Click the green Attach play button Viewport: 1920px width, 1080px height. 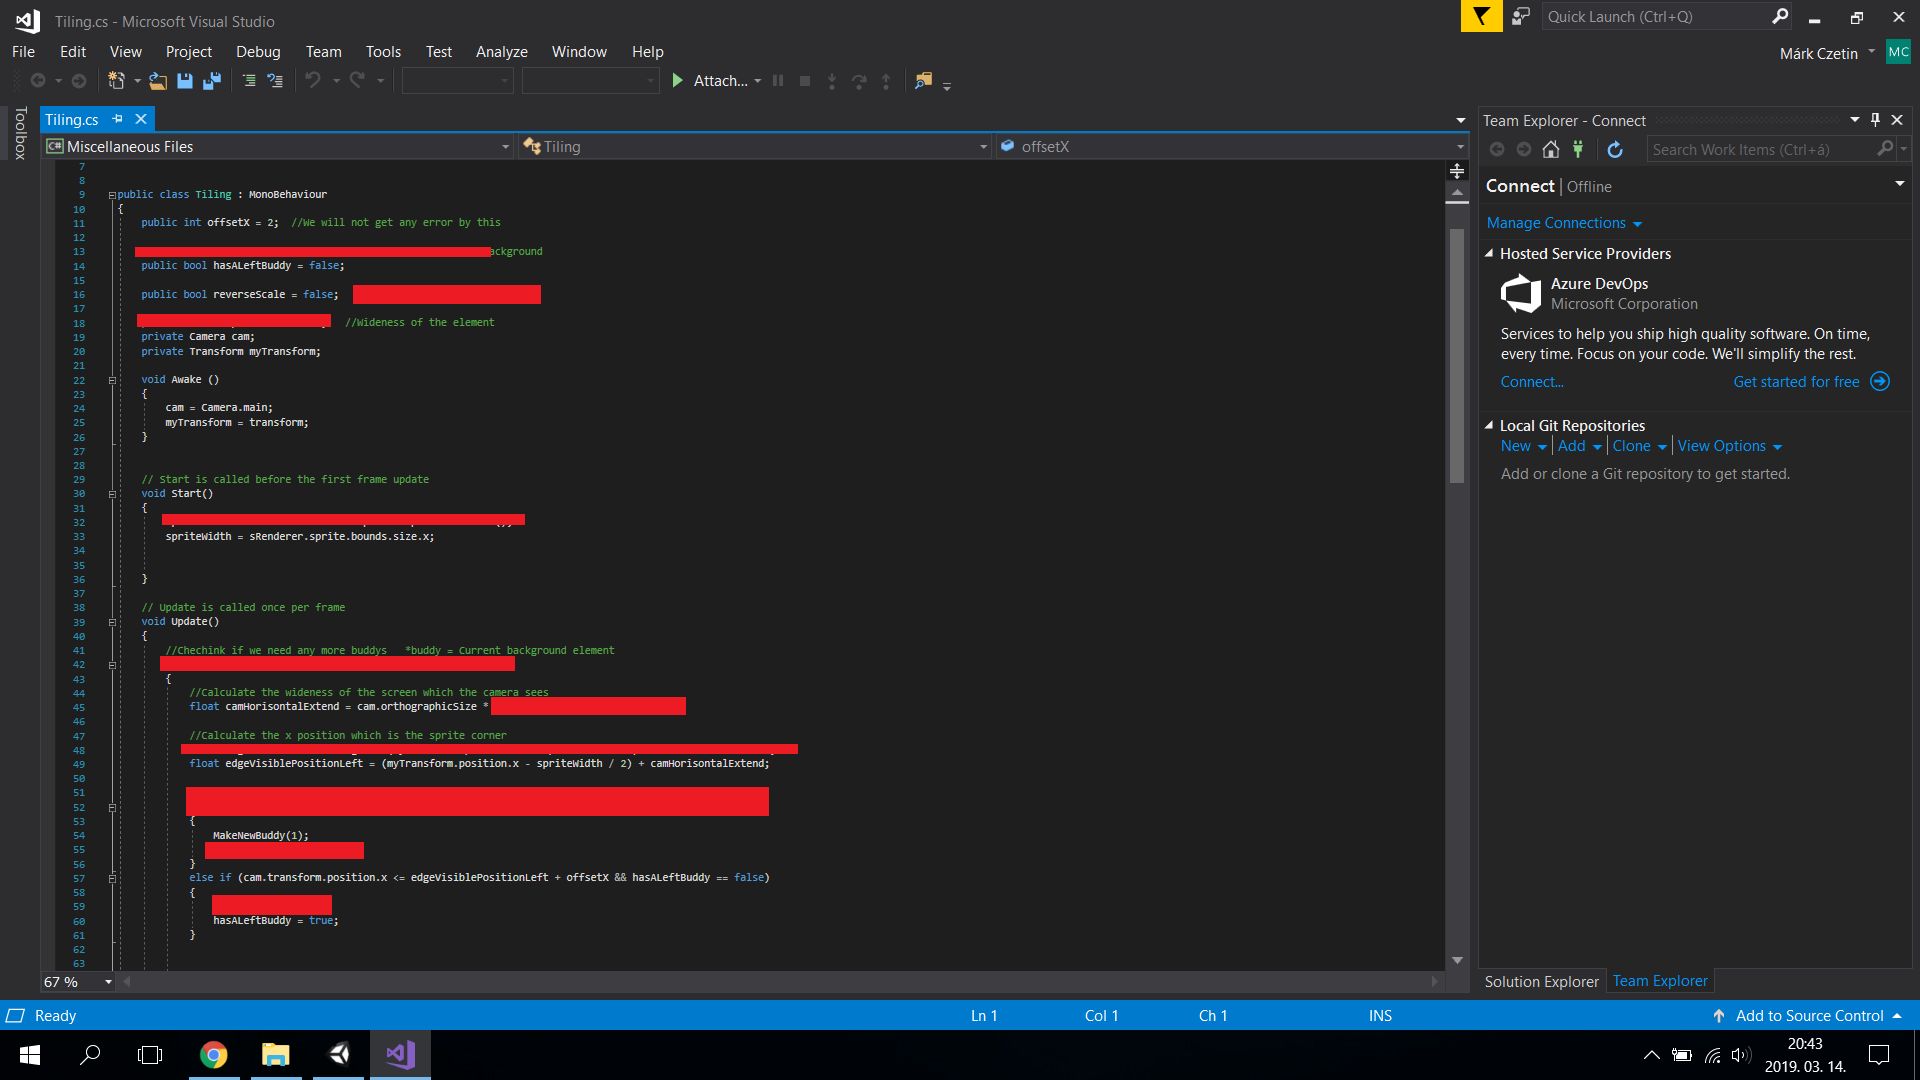click(677, 81)
